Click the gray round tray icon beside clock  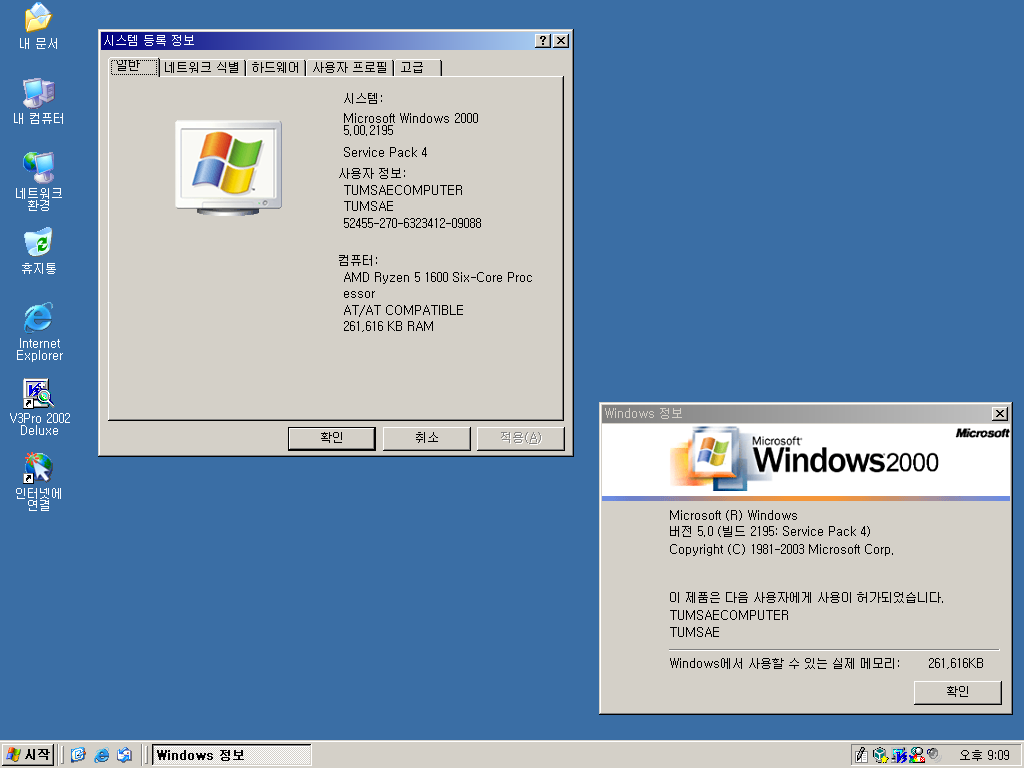933,754
